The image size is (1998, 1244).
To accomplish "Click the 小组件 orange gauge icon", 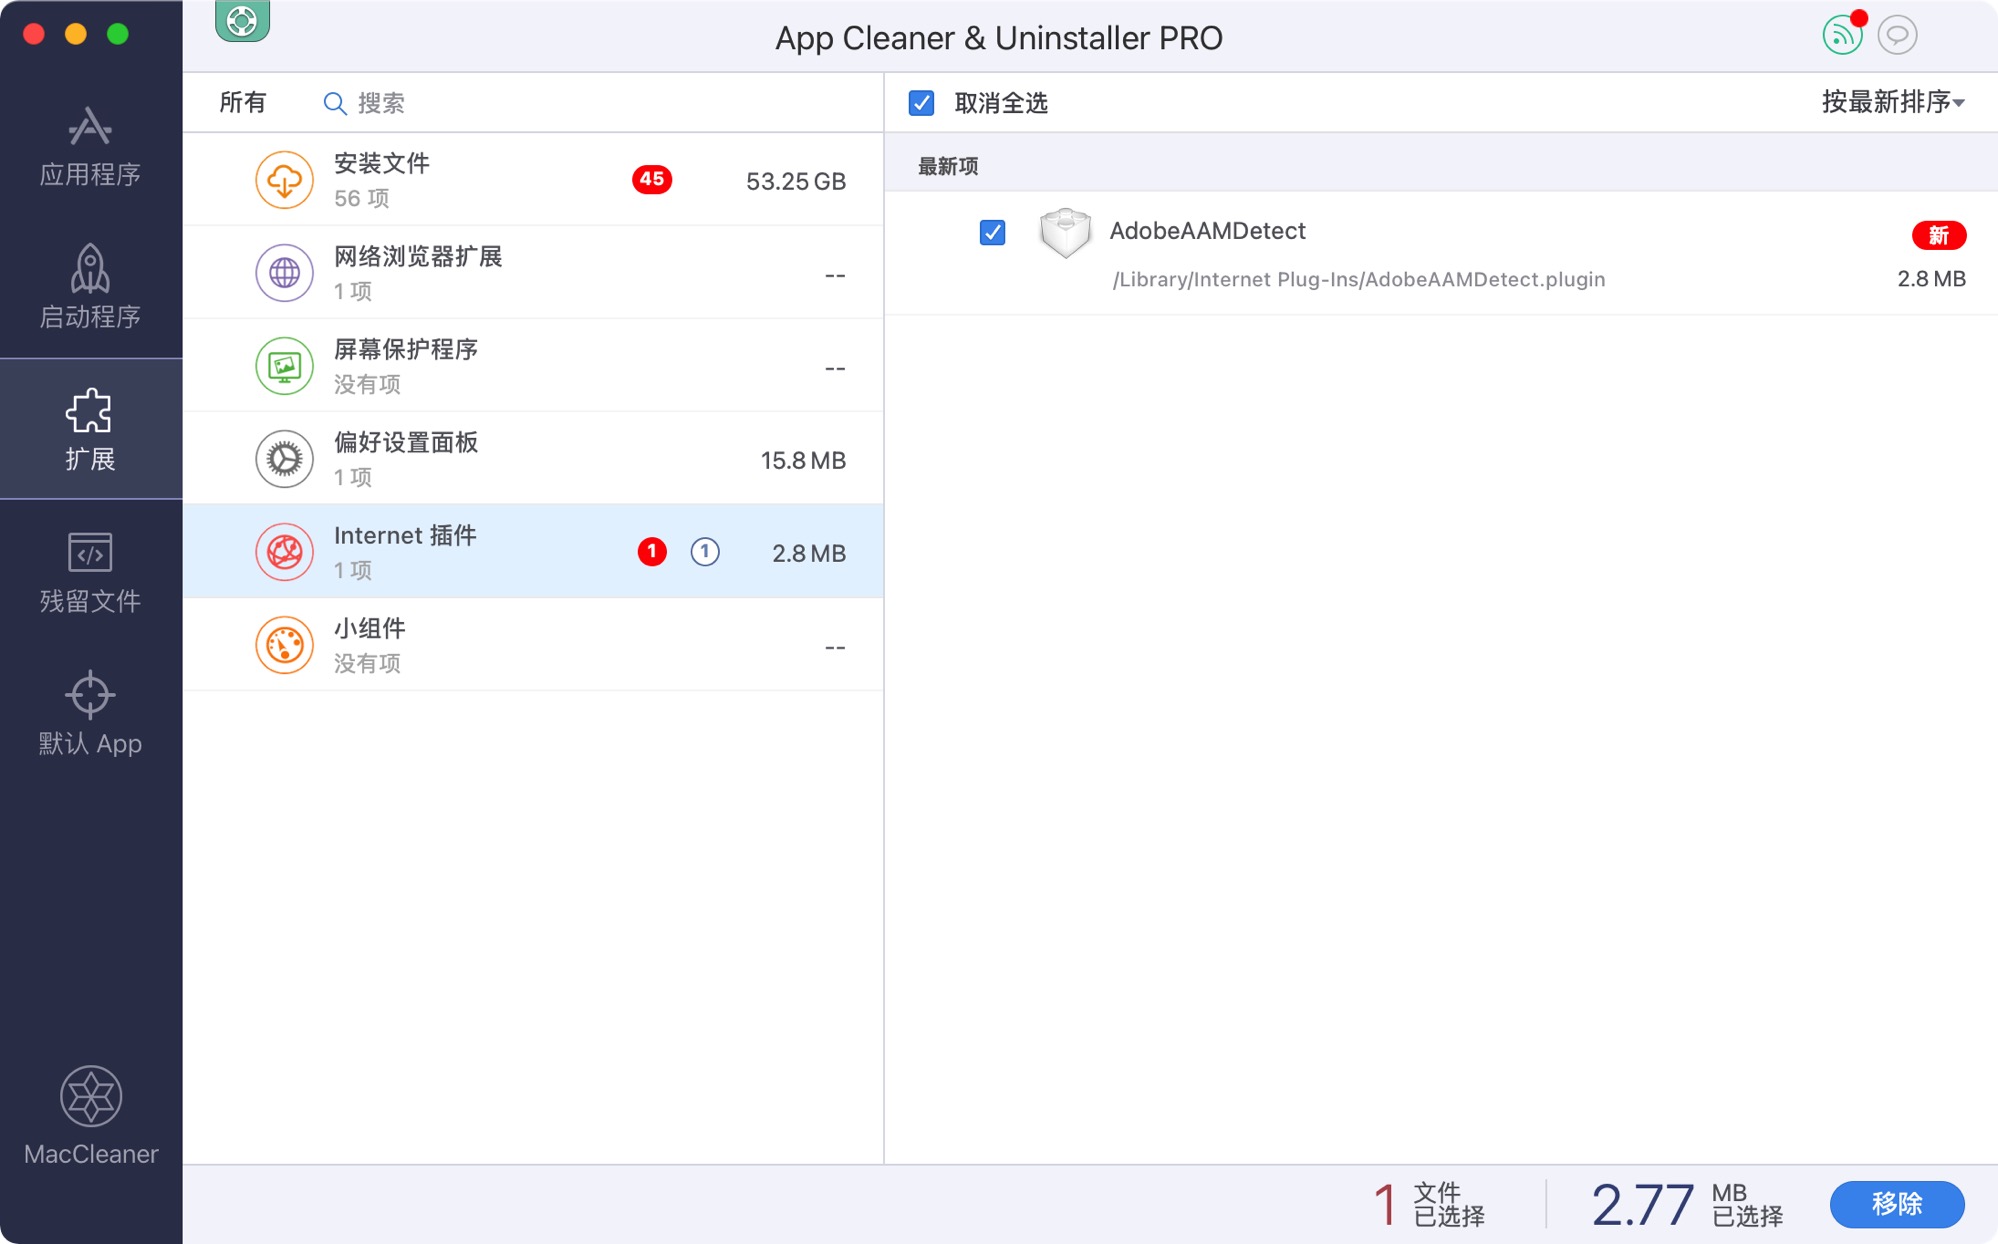I will tap(284, 645).
